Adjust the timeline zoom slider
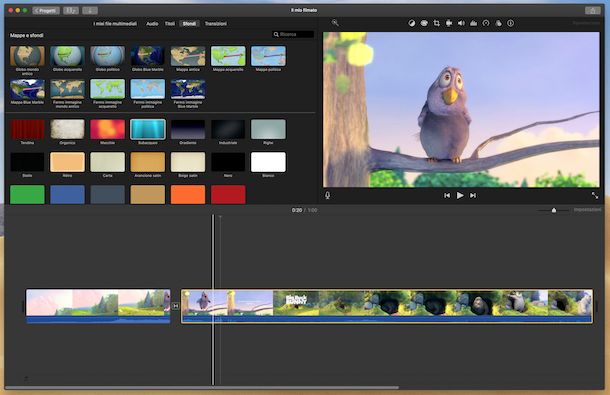This screenshot has height=395, width=610. [x=554, y=210]
